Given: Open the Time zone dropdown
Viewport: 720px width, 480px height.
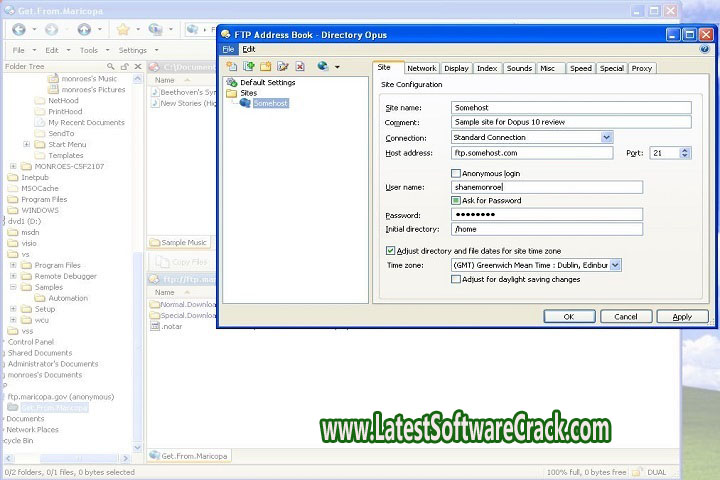Looking at the screenshot, I should (x=615, y=265).
